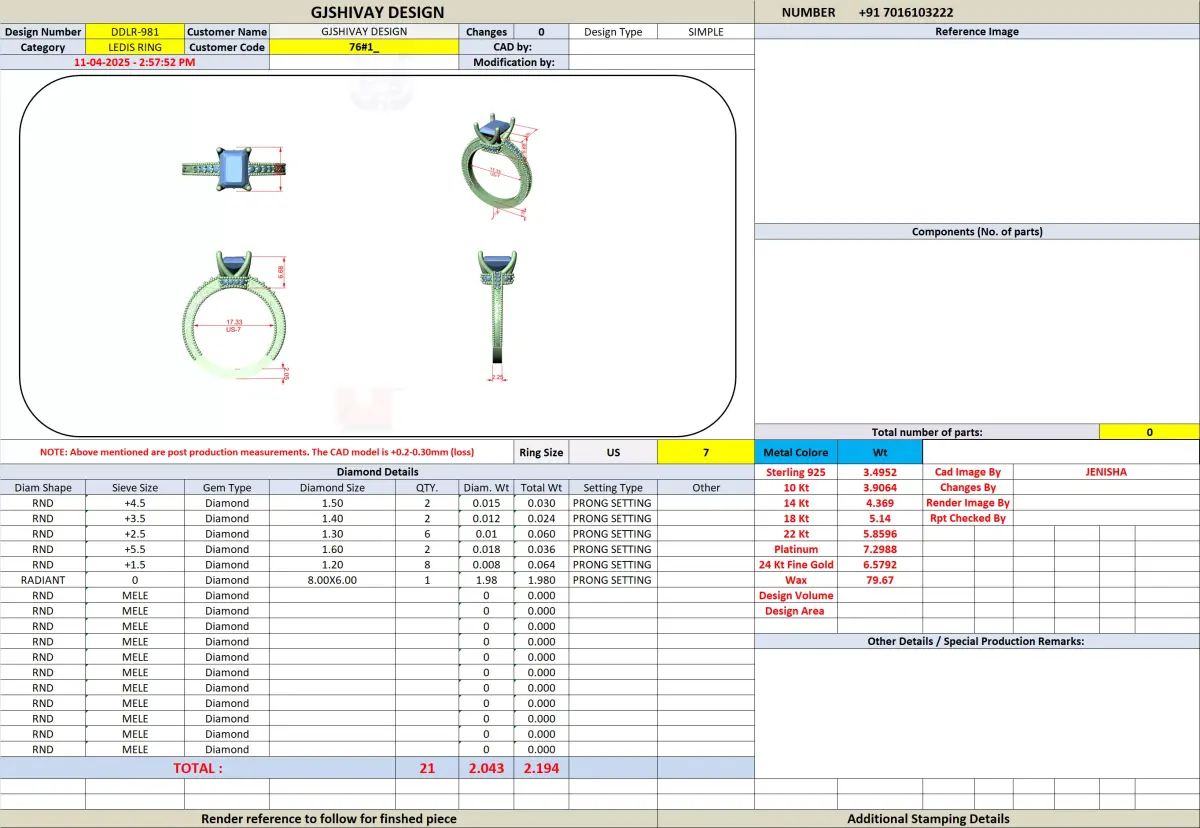This screenshot has width=1200, height=828.
Task: Select the yellow ring size value 7
Action: pos(705,452)
